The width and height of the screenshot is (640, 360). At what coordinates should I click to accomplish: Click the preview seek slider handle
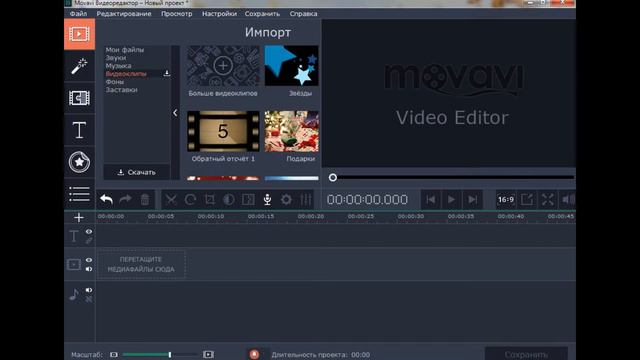(333, 178)
